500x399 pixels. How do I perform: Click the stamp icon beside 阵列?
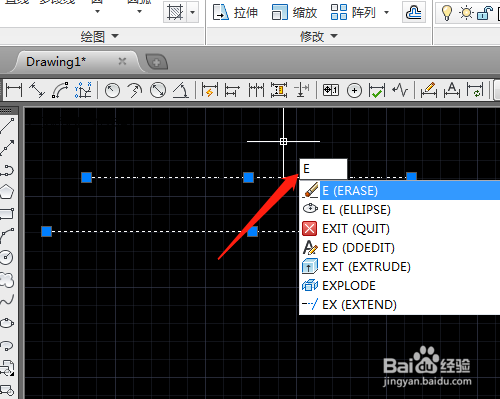coord(414,13)
